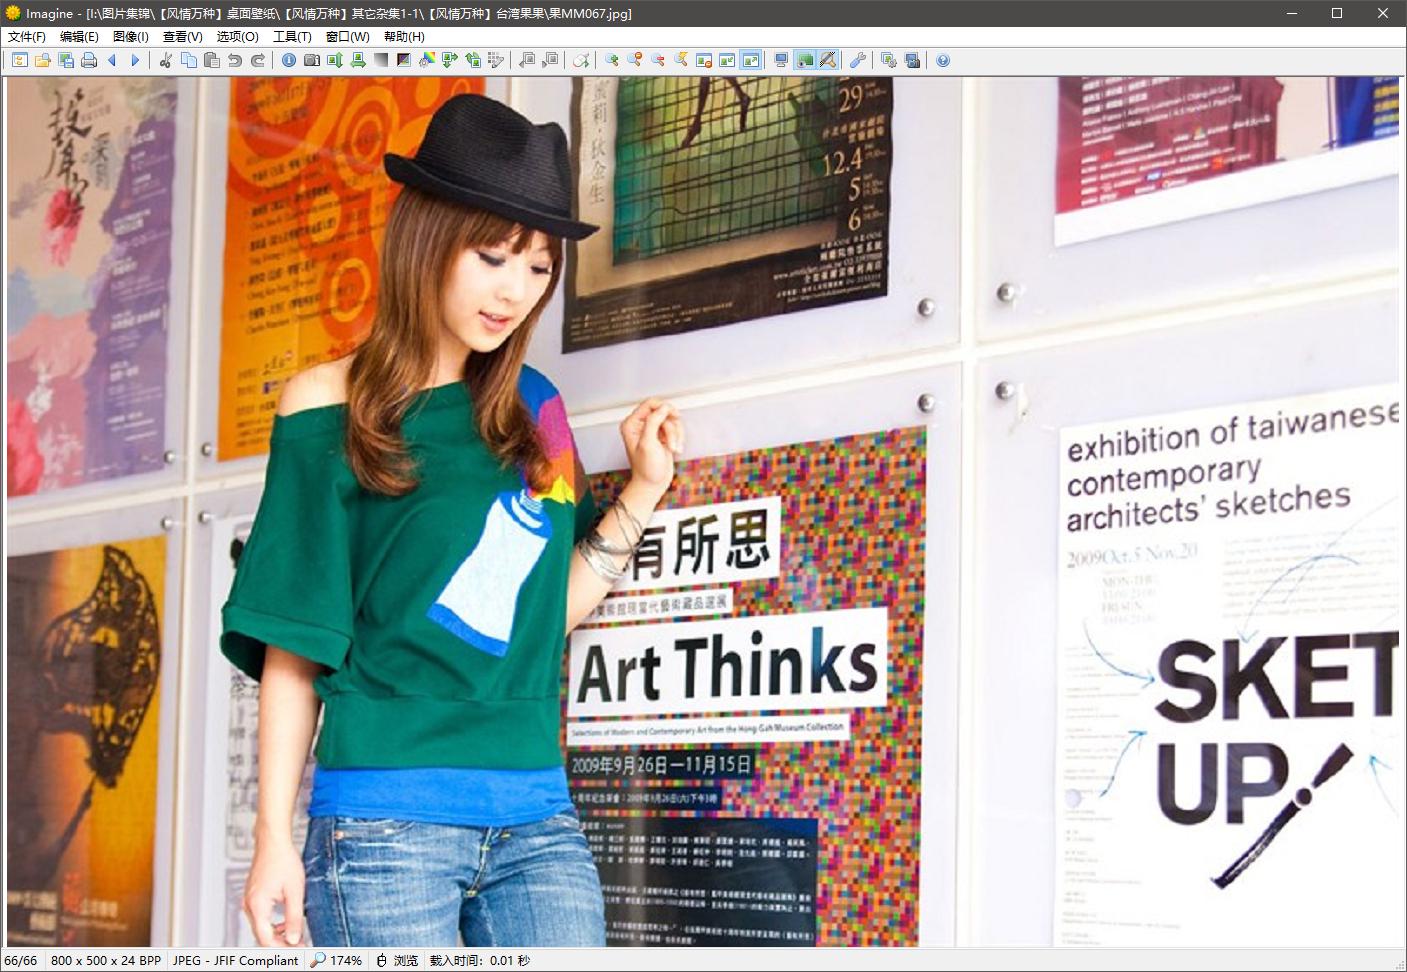The image size is (1407, 972).
Task: Click the full screen monitor icon
Action: [781, 60]
